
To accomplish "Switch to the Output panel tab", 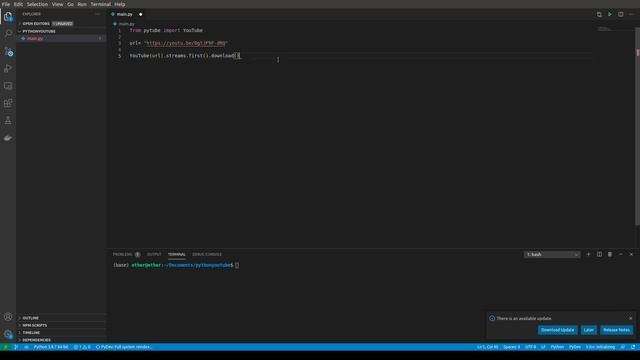I will pos(154,254).
